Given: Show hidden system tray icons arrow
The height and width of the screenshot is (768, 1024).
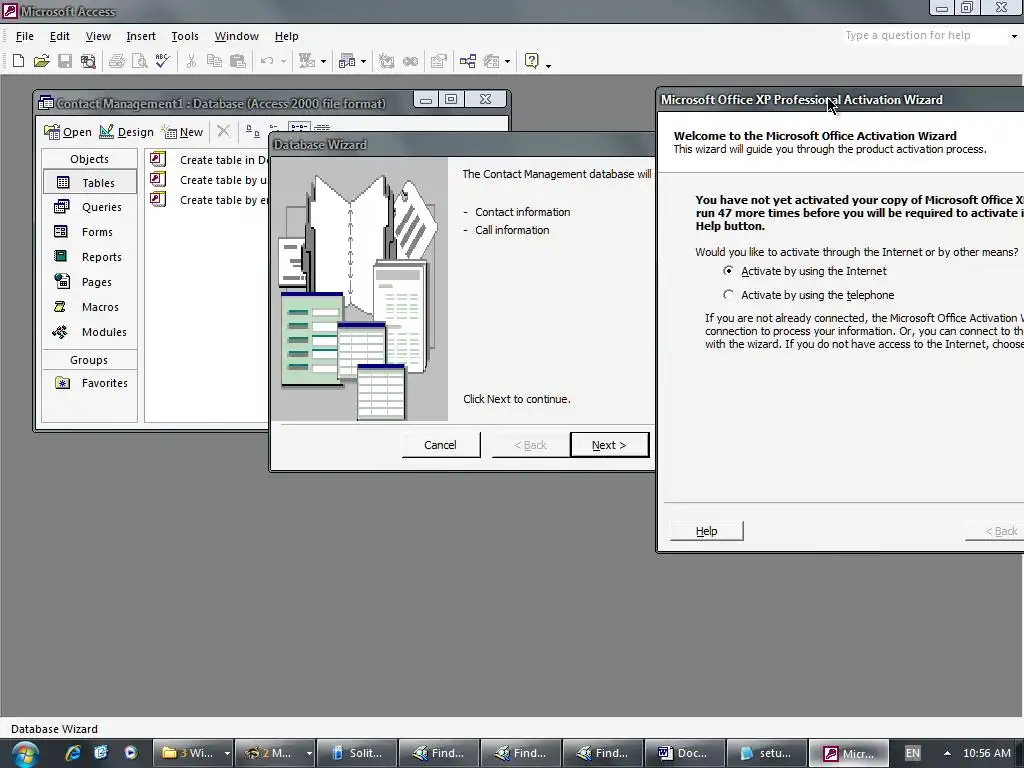Looking at the screenshot, I should (x=947, y=753).
